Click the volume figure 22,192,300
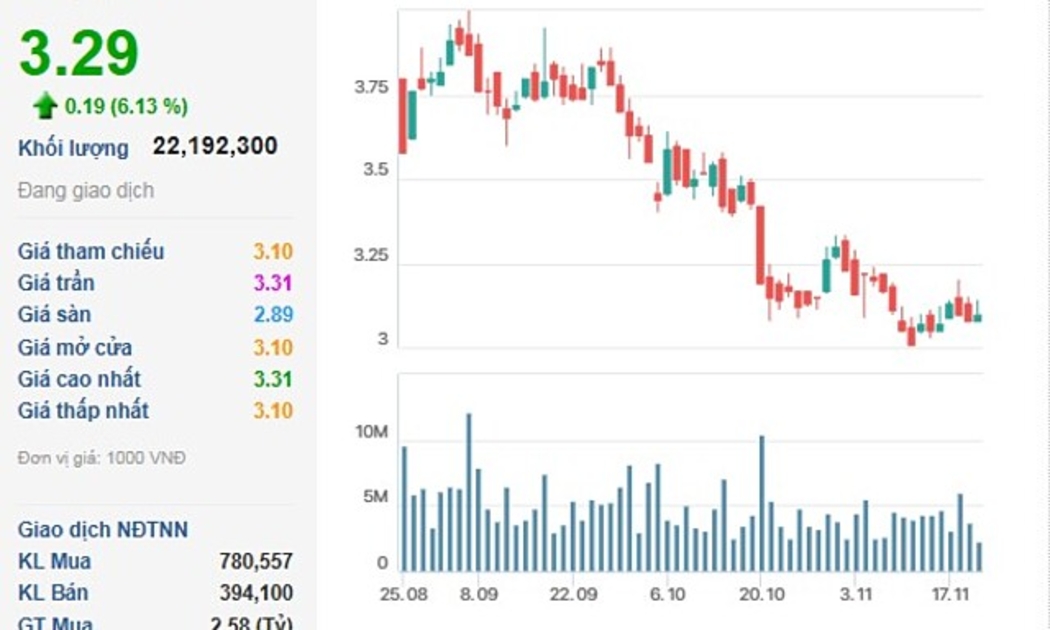Image resolution: width=1050 pixels, height=630 pixels. pyautogui.click(x=215, y=147)
